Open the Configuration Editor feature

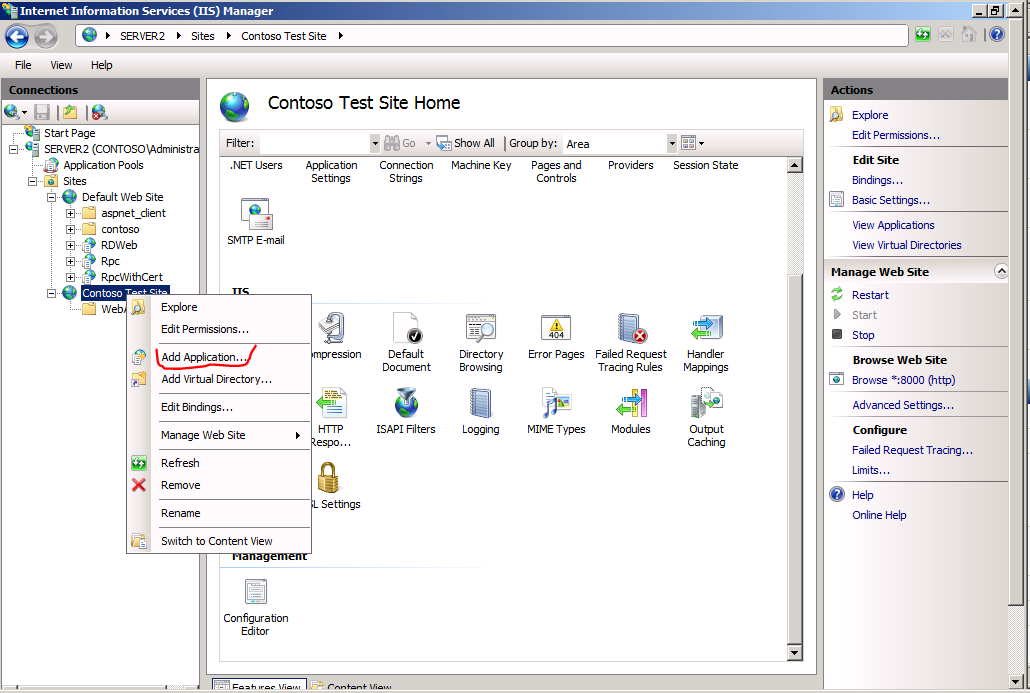coord(256,607)
